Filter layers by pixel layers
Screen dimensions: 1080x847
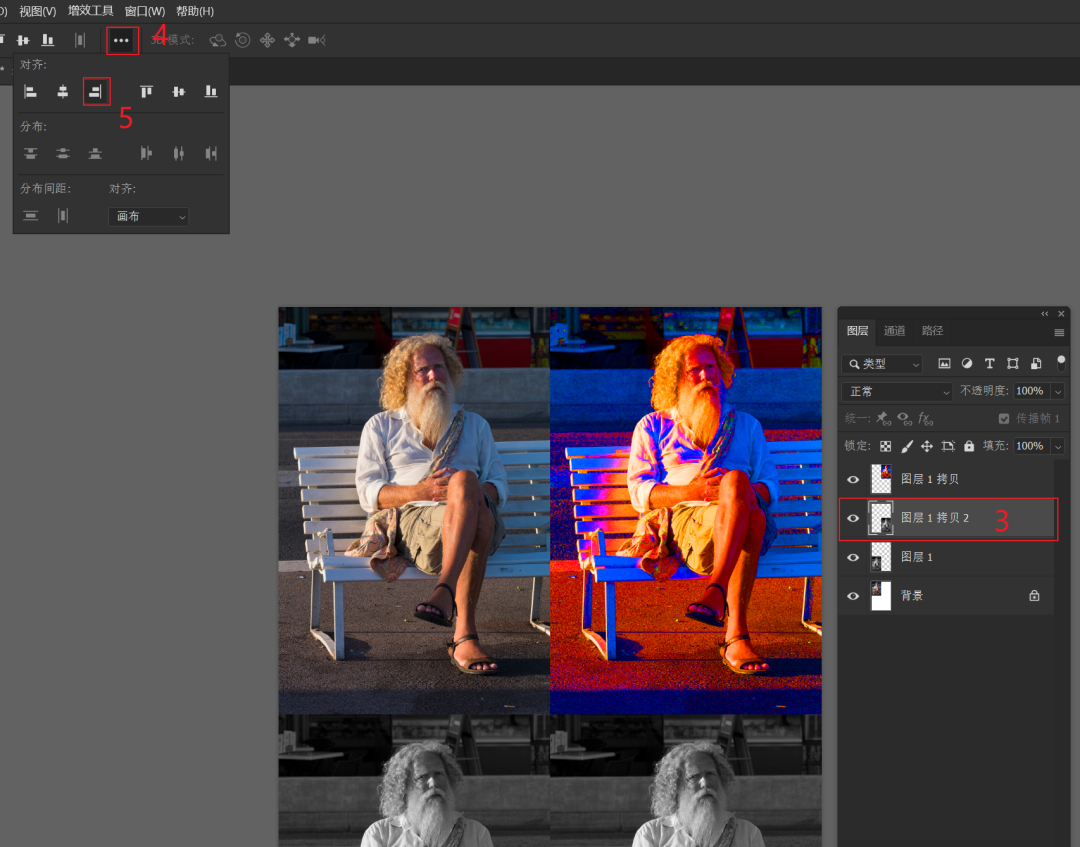(944, 364)
